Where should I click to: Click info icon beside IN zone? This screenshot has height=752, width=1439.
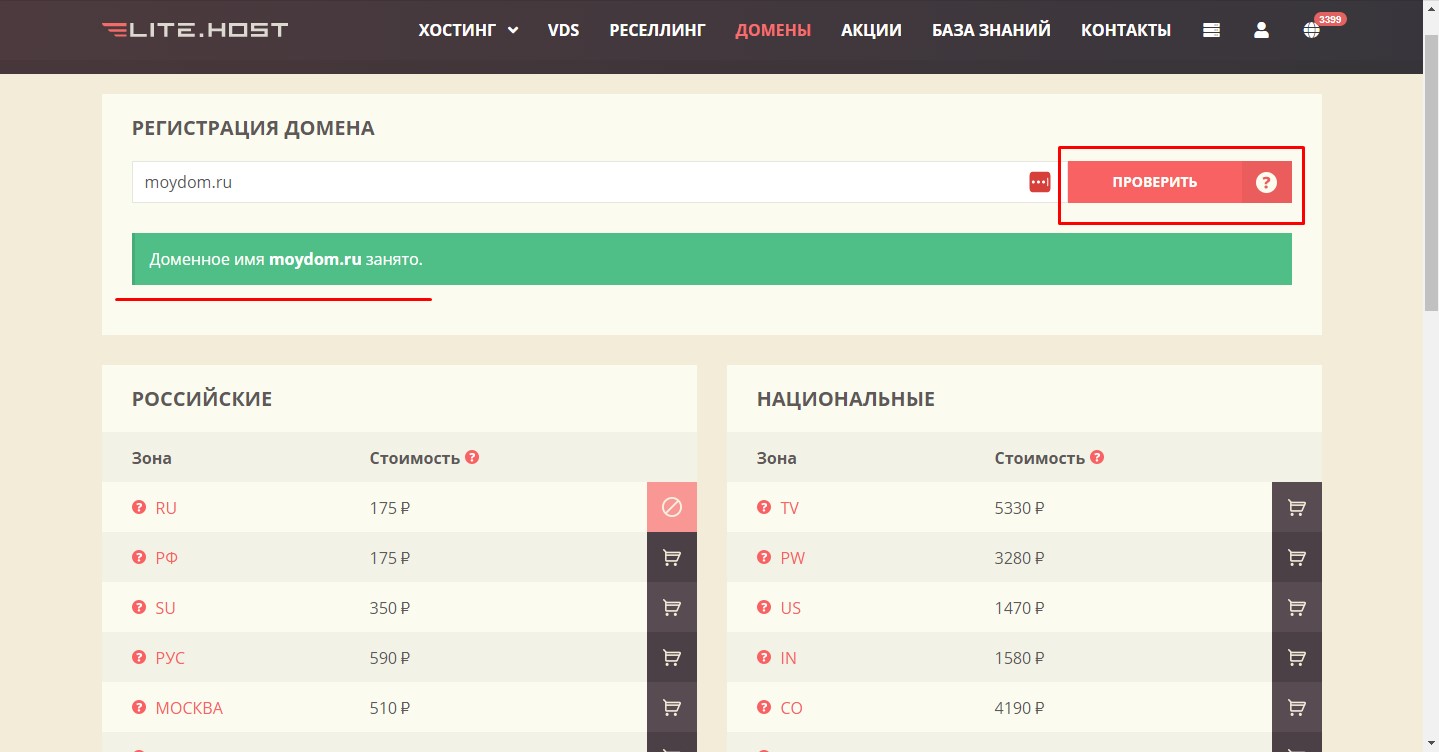(x=764, y=657)
